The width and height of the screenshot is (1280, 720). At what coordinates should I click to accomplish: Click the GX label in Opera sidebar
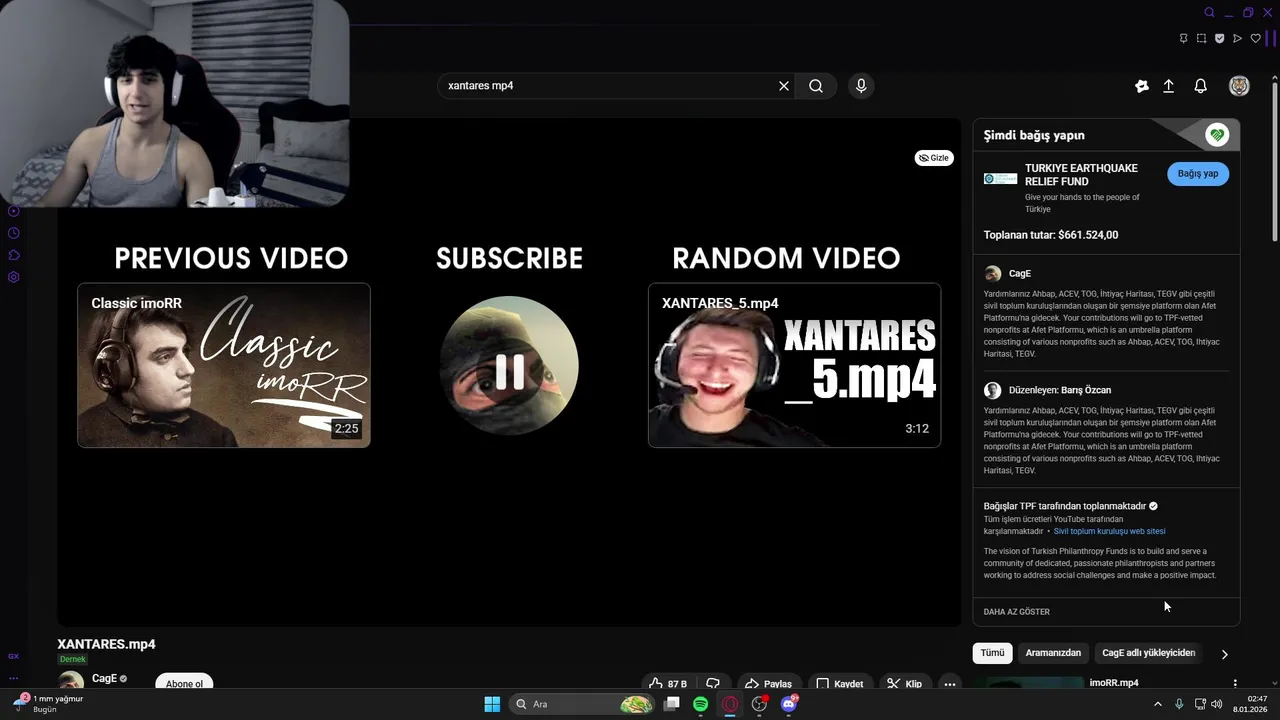click(x=14, y=656)
